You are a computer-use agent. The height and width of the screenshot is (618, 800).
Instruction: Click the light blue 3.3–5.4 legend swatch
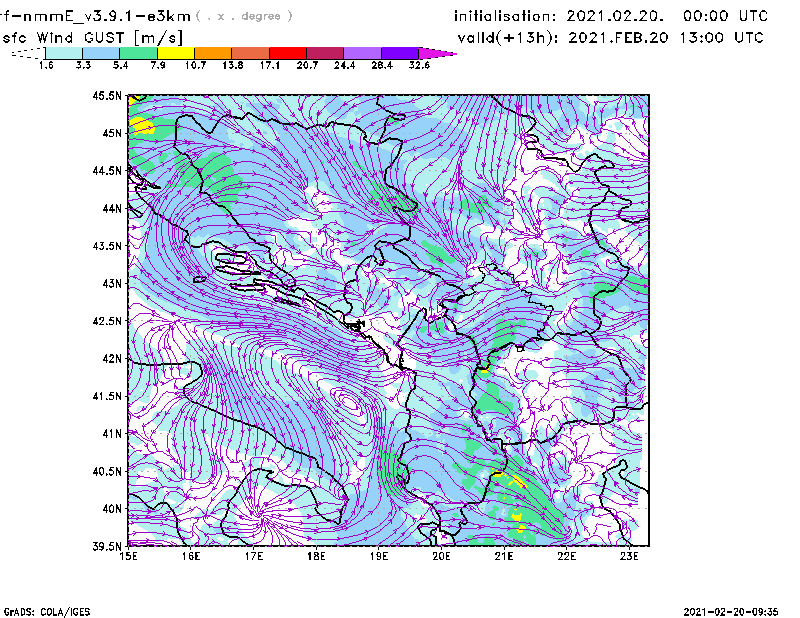click(x=101, y=53)
